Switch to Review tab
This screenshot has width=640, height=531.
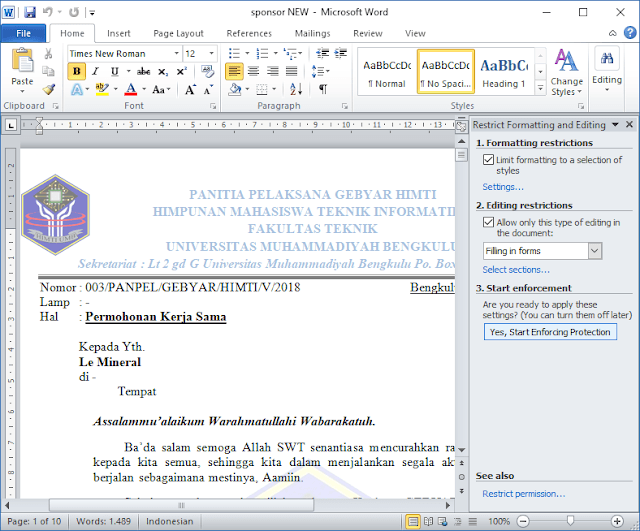pos(368,33)
